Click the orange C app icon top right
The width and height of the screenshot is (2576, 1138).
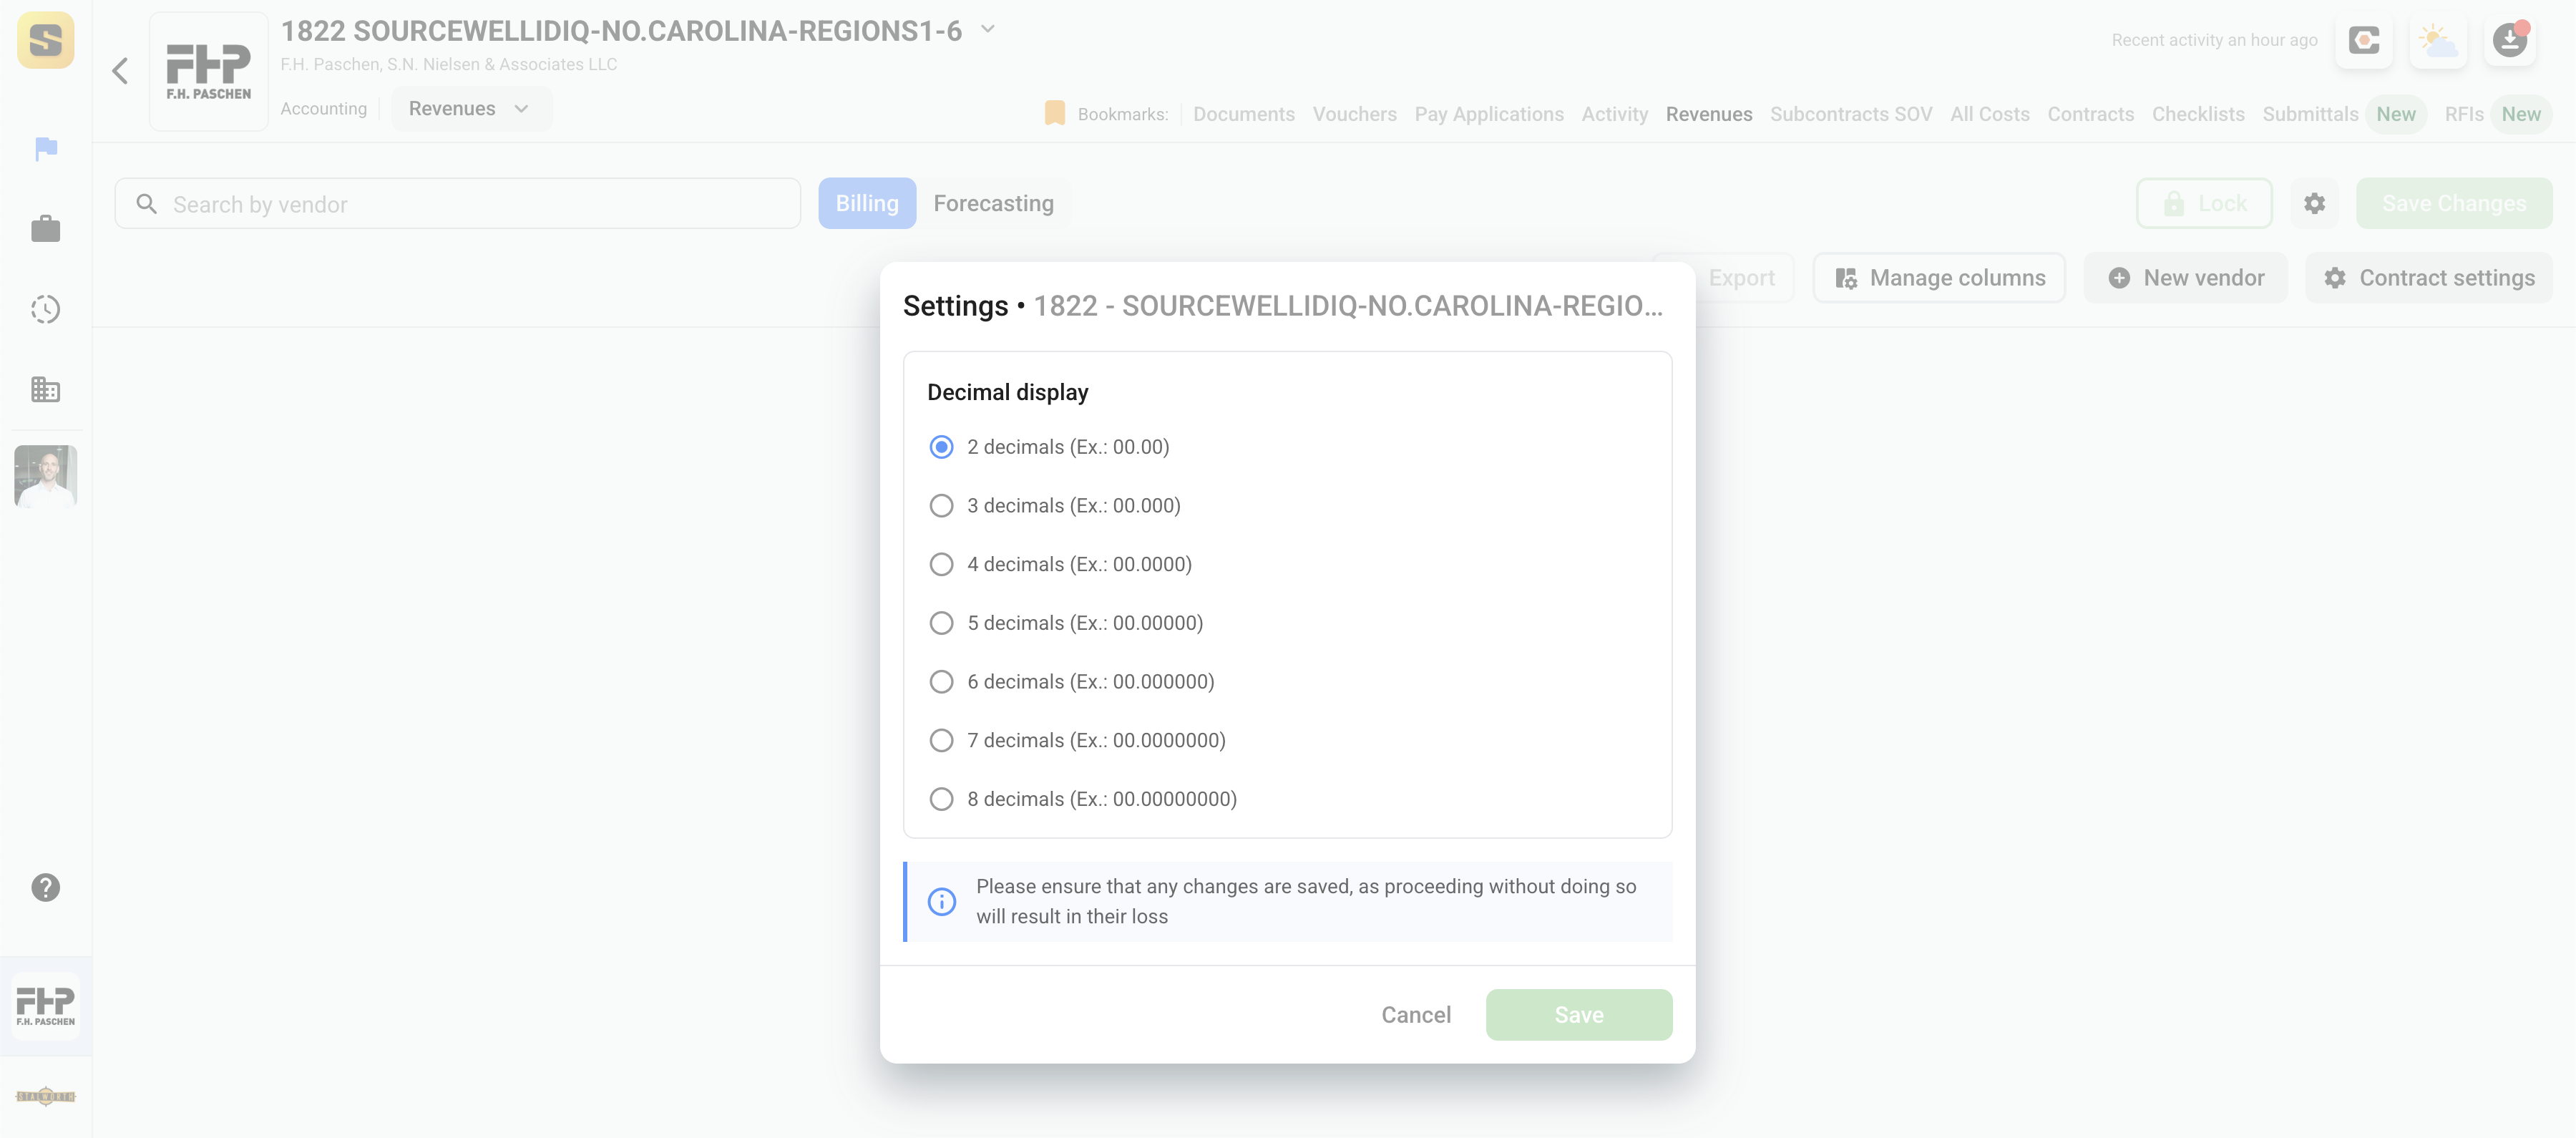pyautogui.click(x=2365, y=40)
